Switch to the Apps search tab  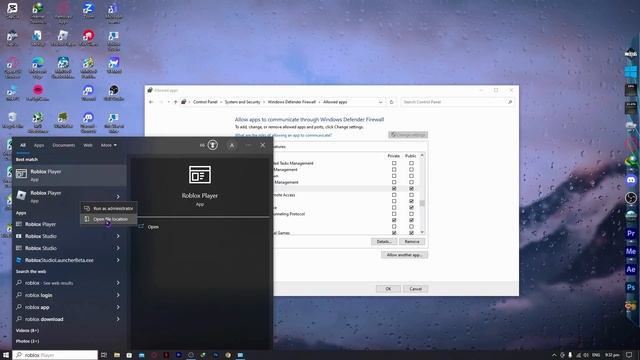39,145
